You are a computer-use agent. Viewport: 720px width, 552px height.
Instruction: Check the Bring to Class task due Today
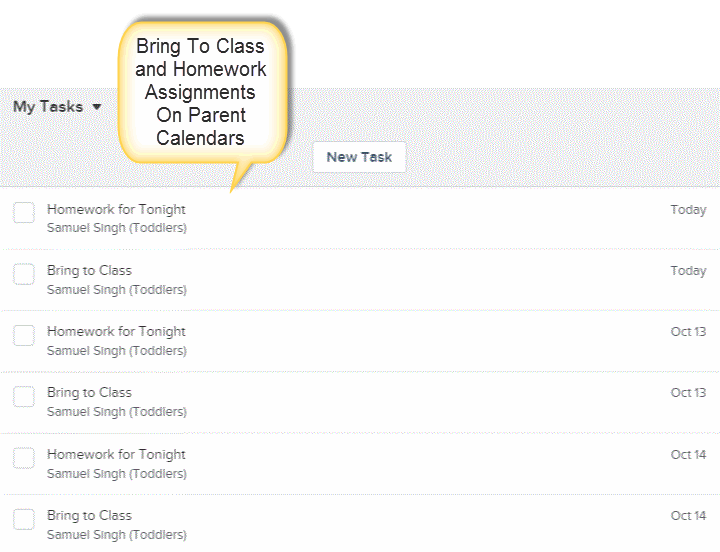[x=24, y=274]
